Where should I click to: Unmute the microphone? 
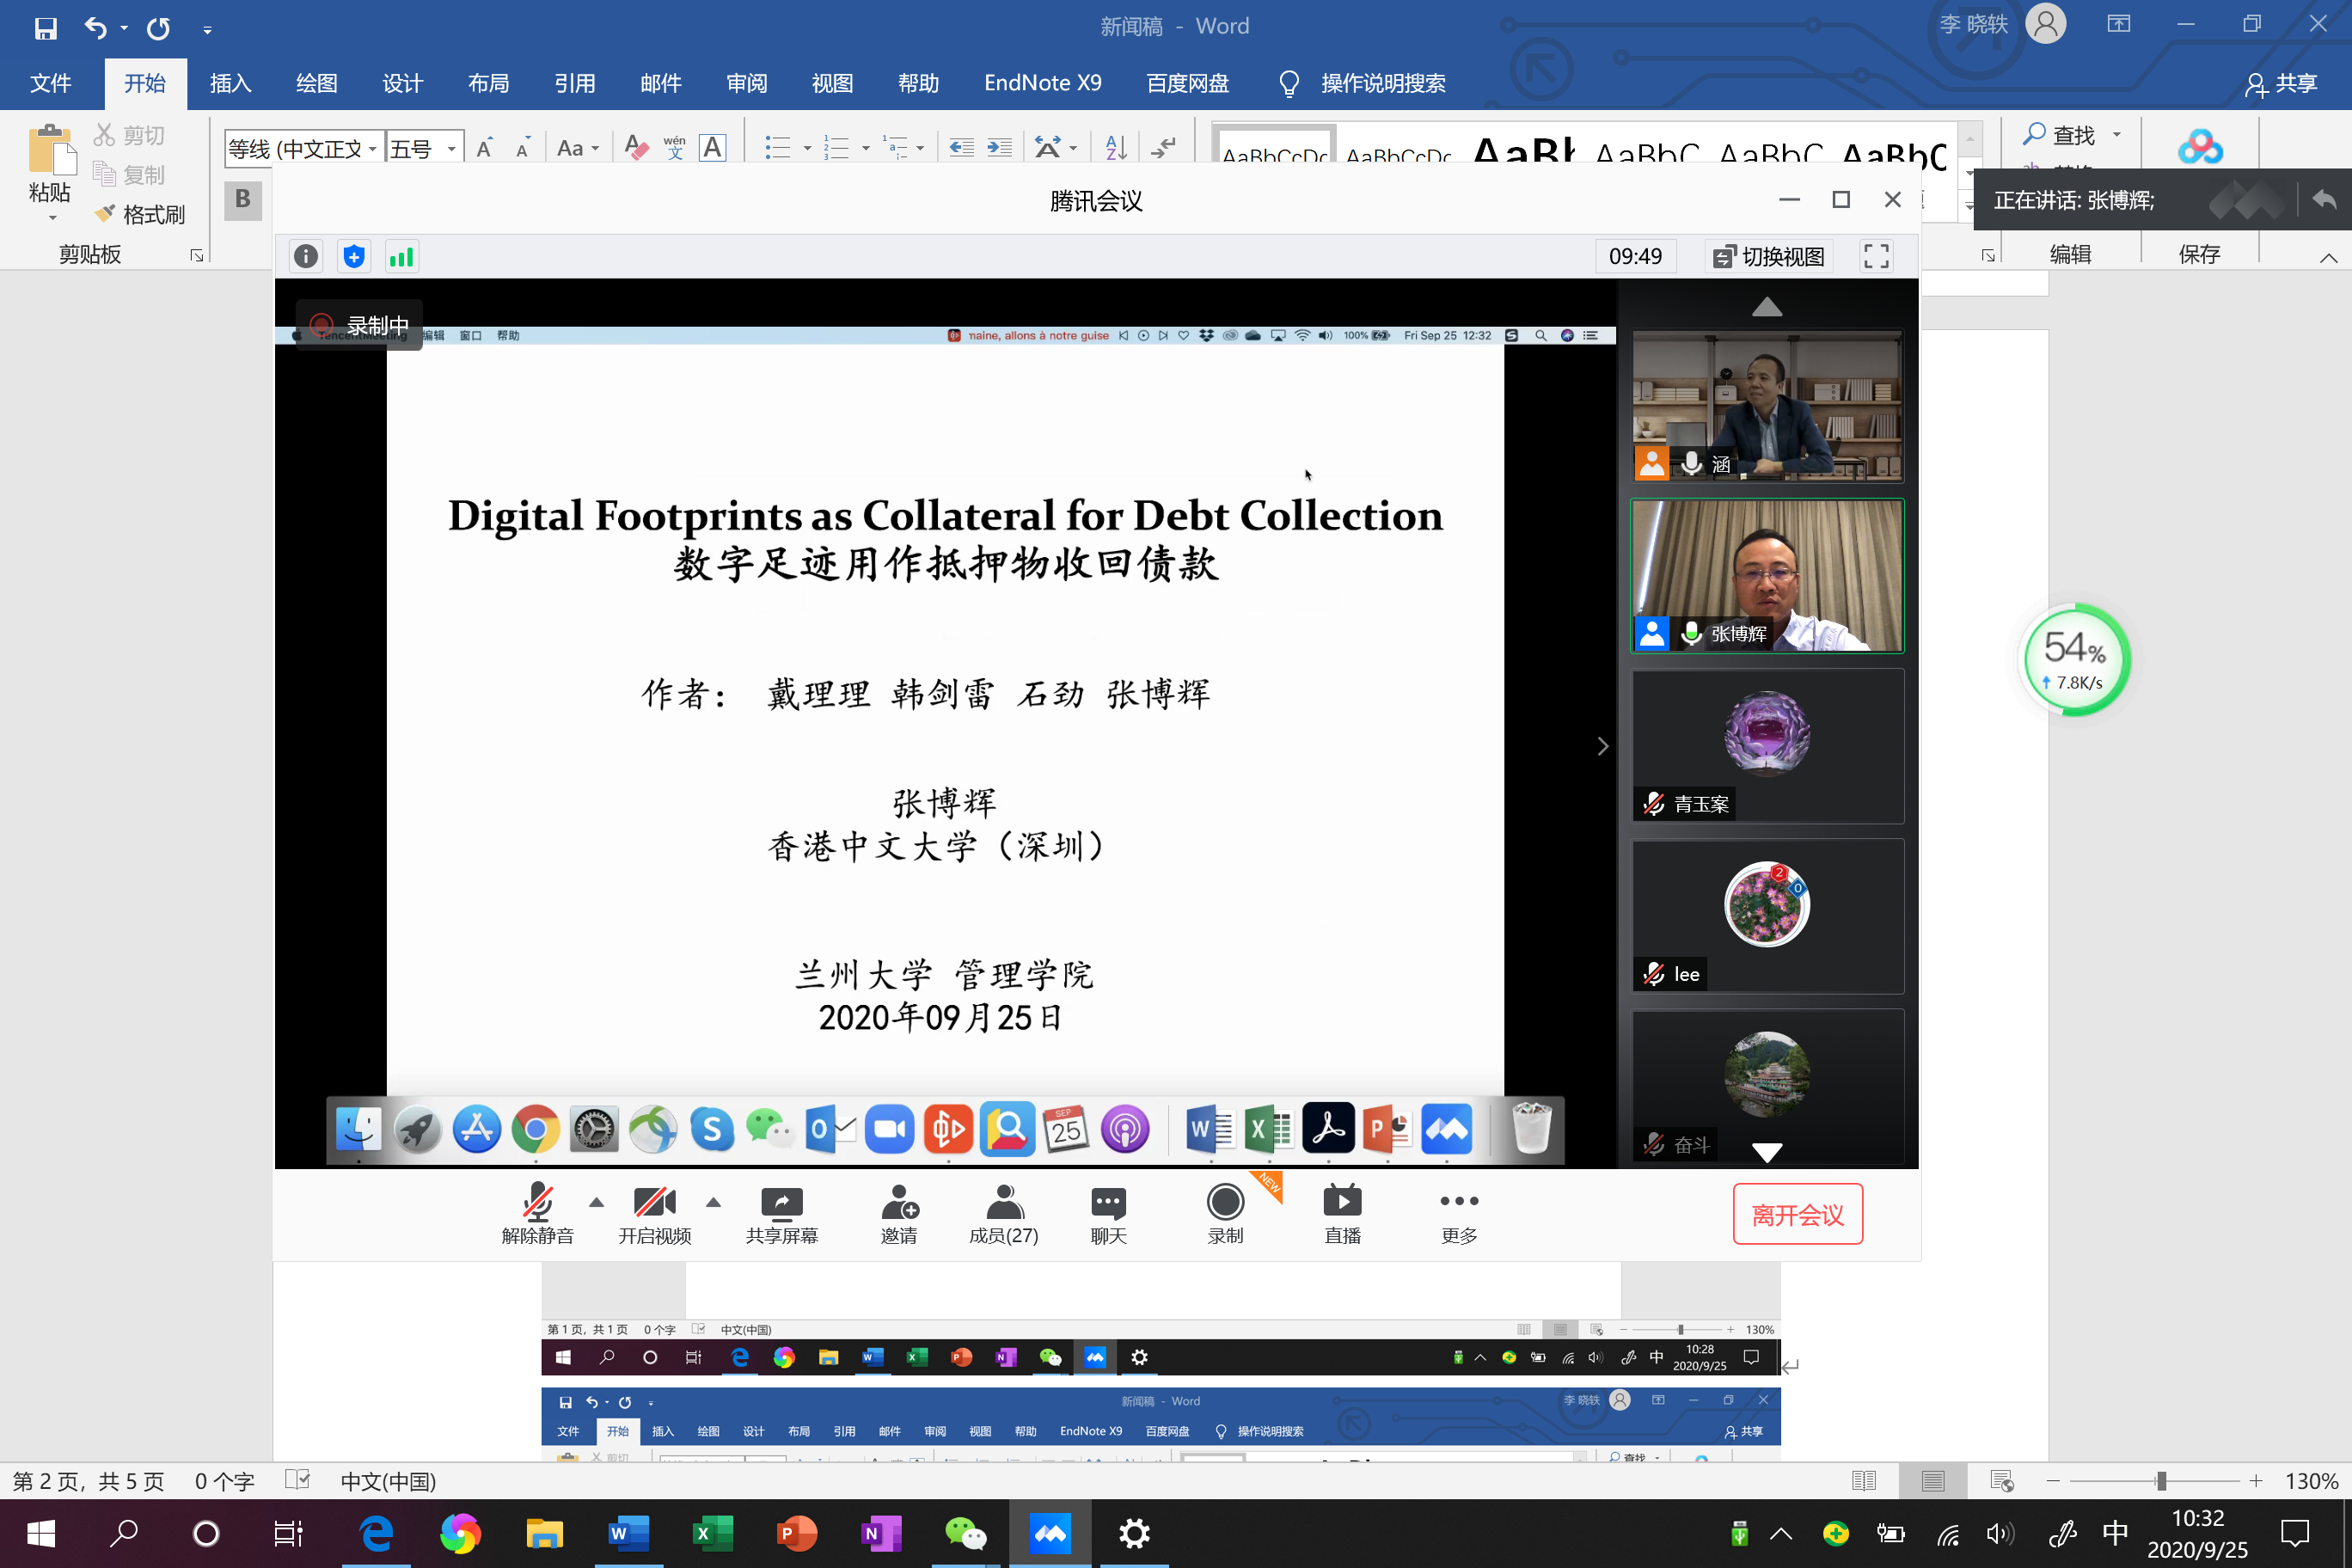tap(538, 1214)
